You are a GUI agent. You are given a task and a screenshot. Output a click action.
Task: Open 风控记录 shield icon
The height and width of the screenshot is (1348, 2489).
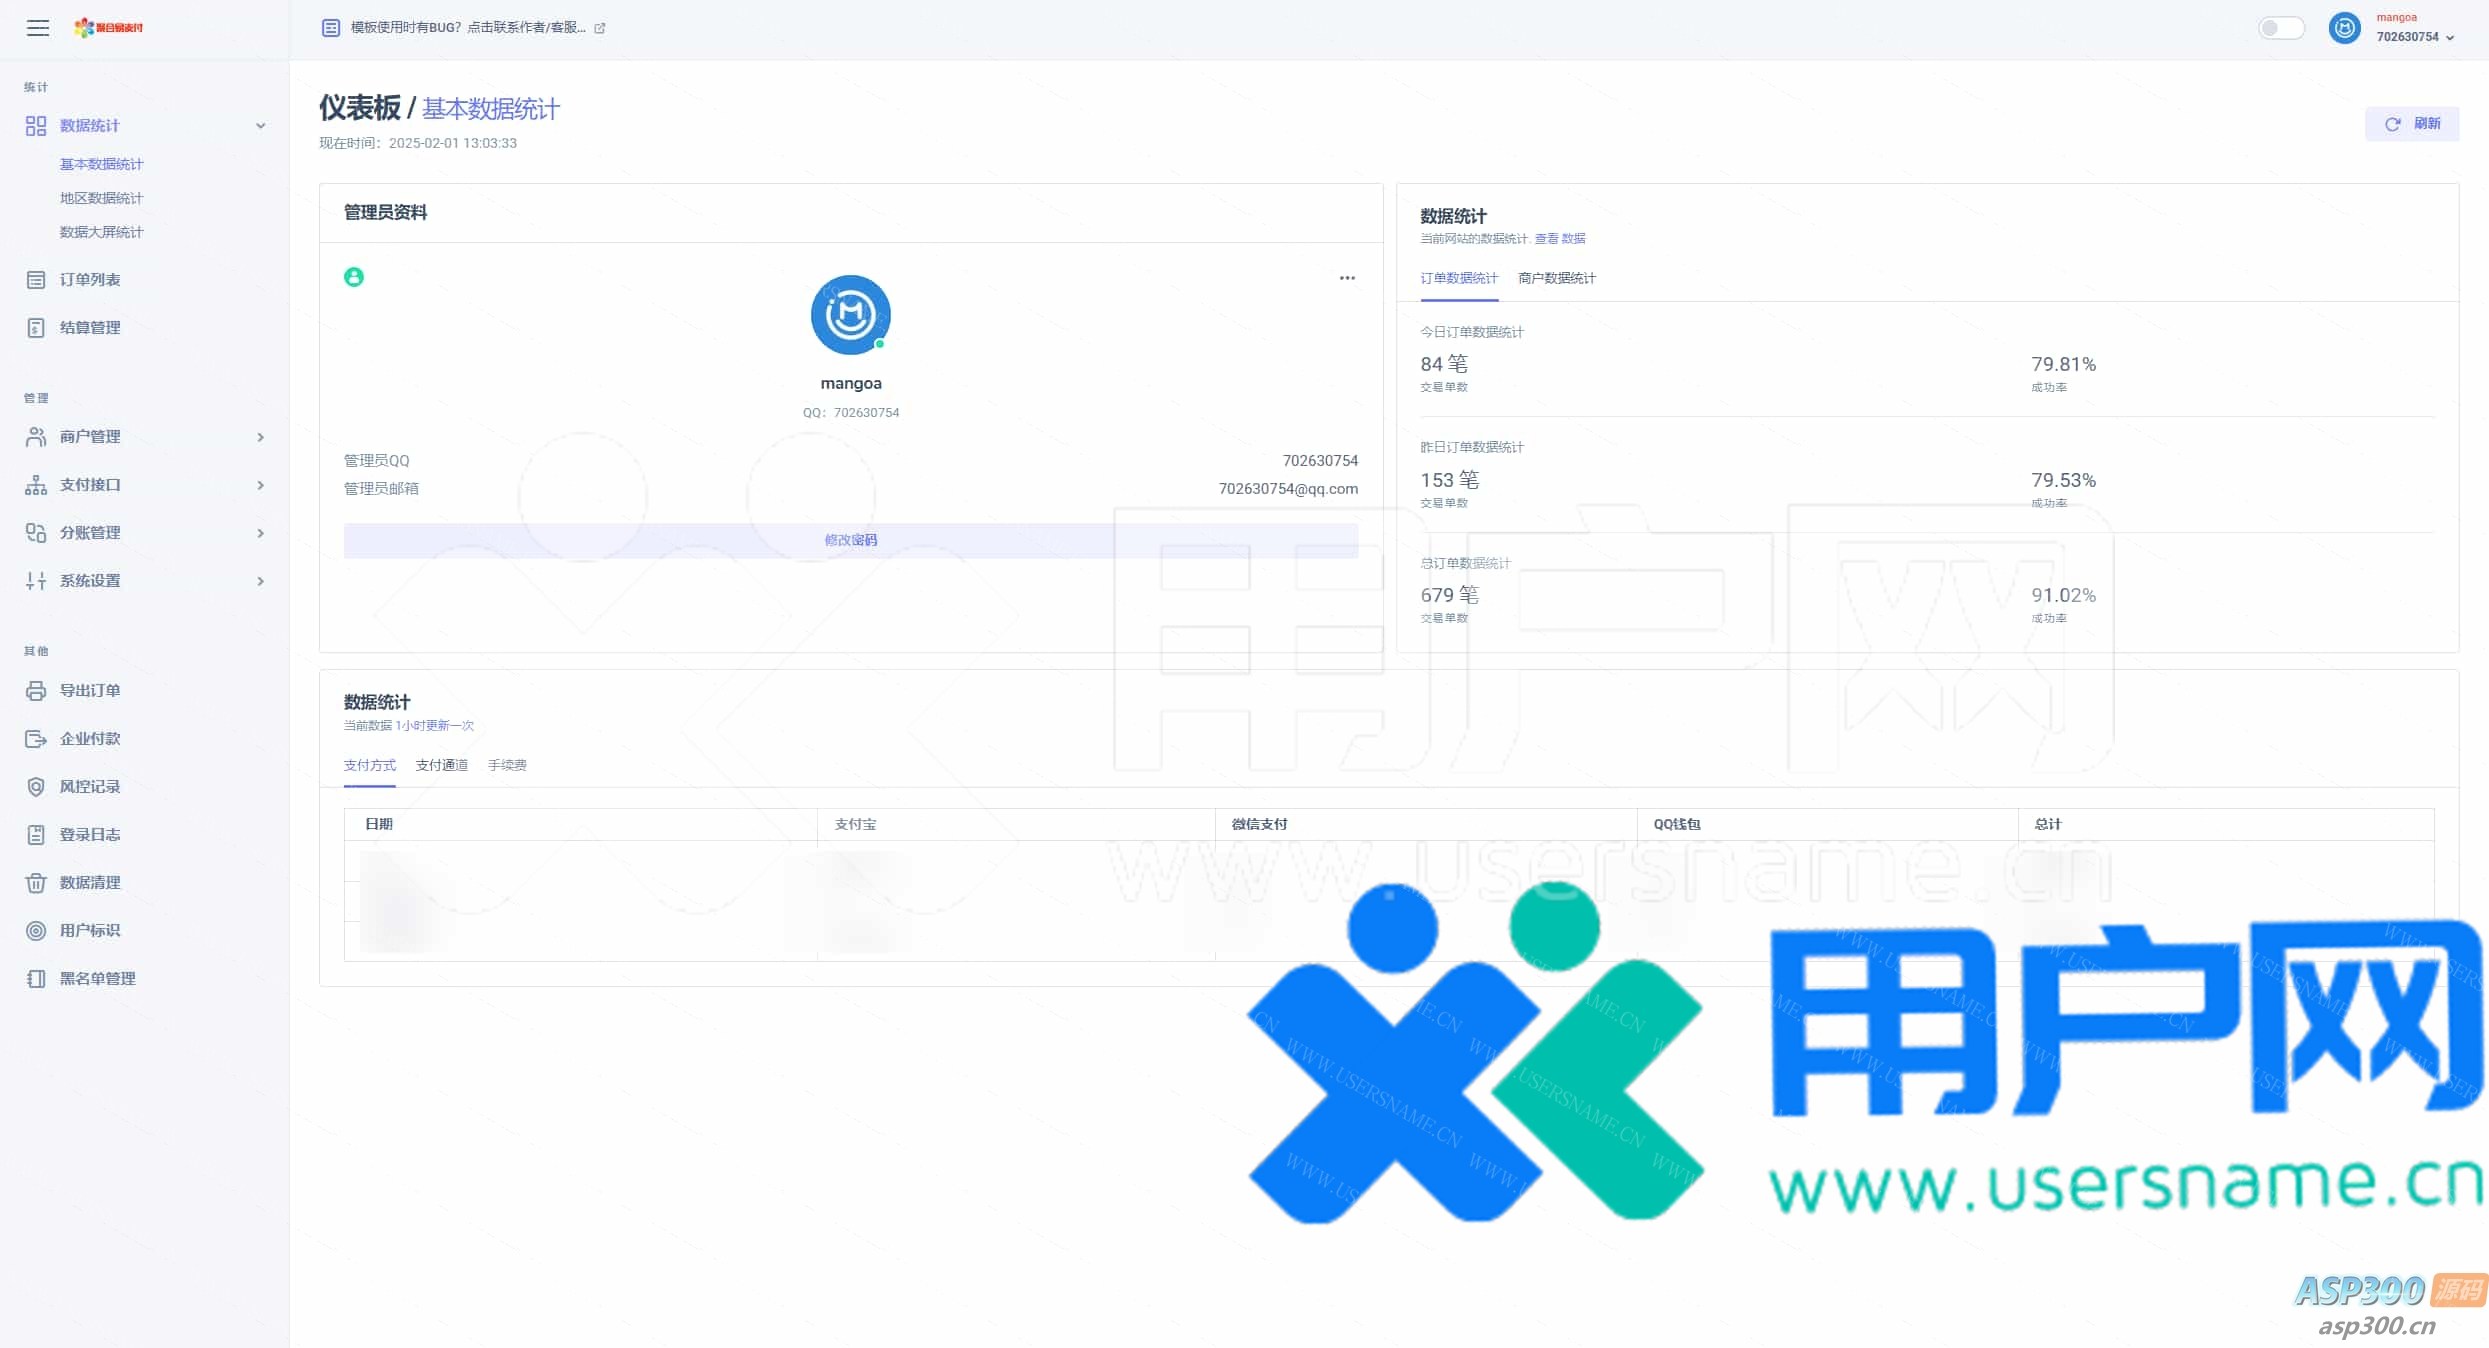pyautogui.click(x=36, y=787)
